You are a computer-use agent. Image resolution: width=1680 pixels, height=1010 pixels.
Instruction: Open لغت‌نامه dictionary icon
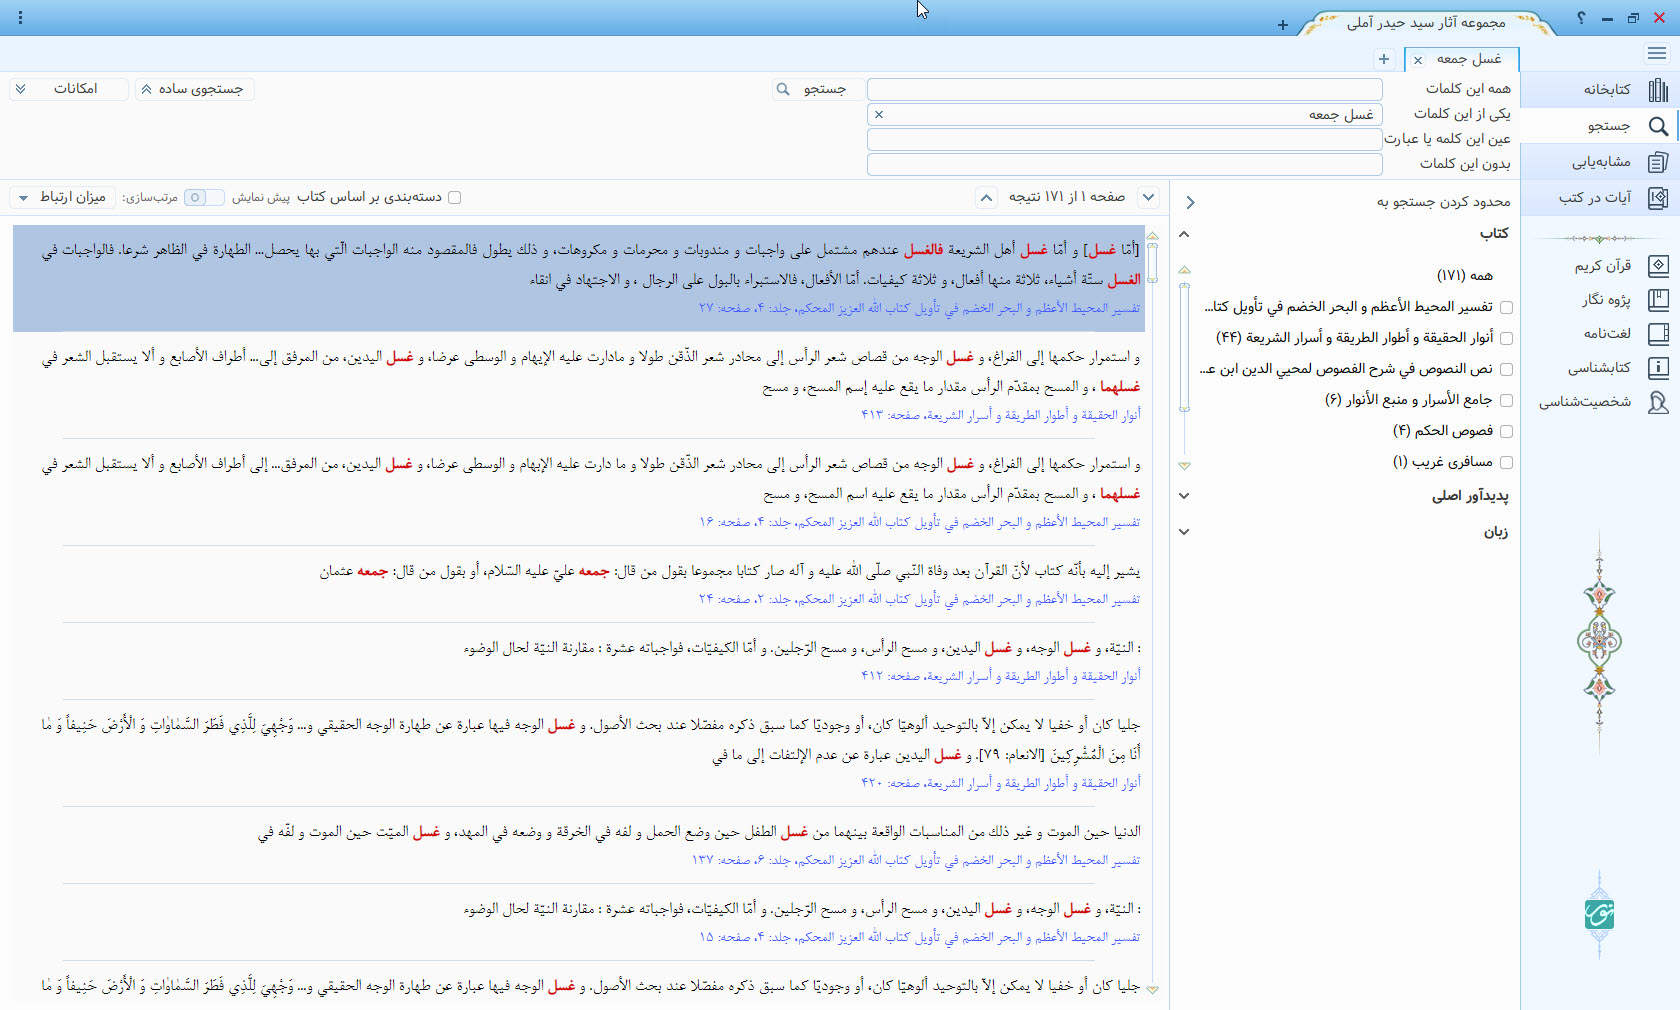click(1657, 333)
